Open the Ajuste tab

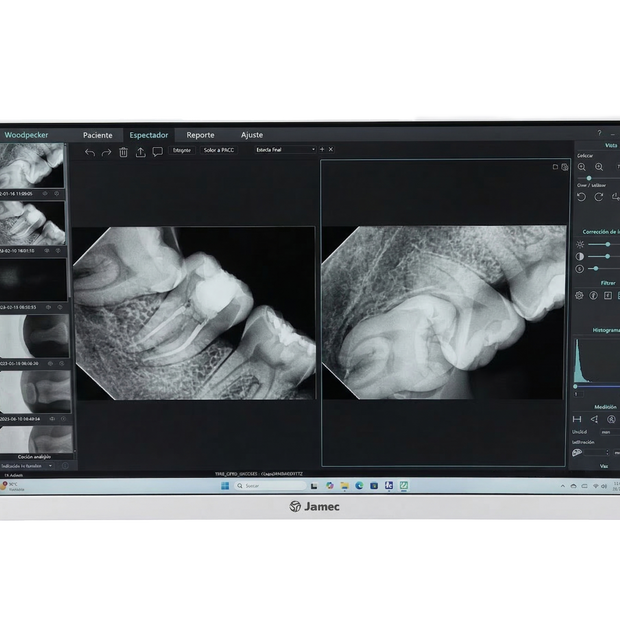tap(252, 135)
